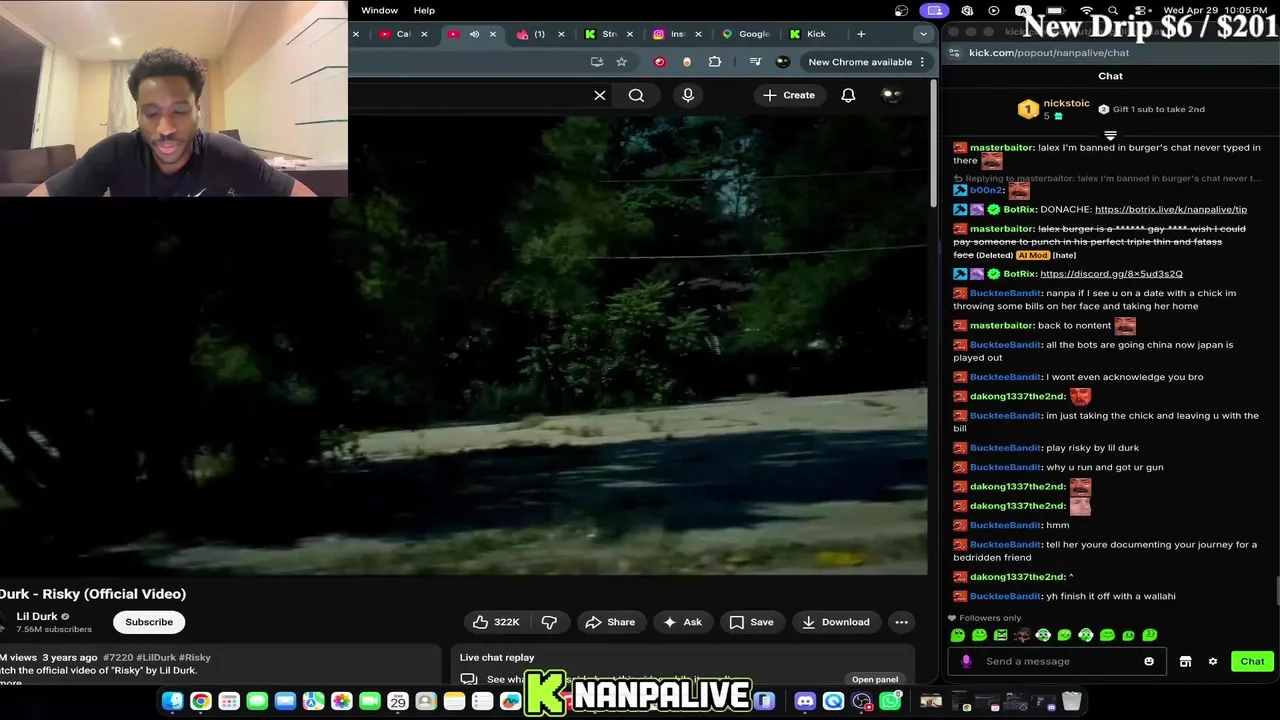
Task: Clear the YouTube search box with the X
Action: tap(600, 95)
